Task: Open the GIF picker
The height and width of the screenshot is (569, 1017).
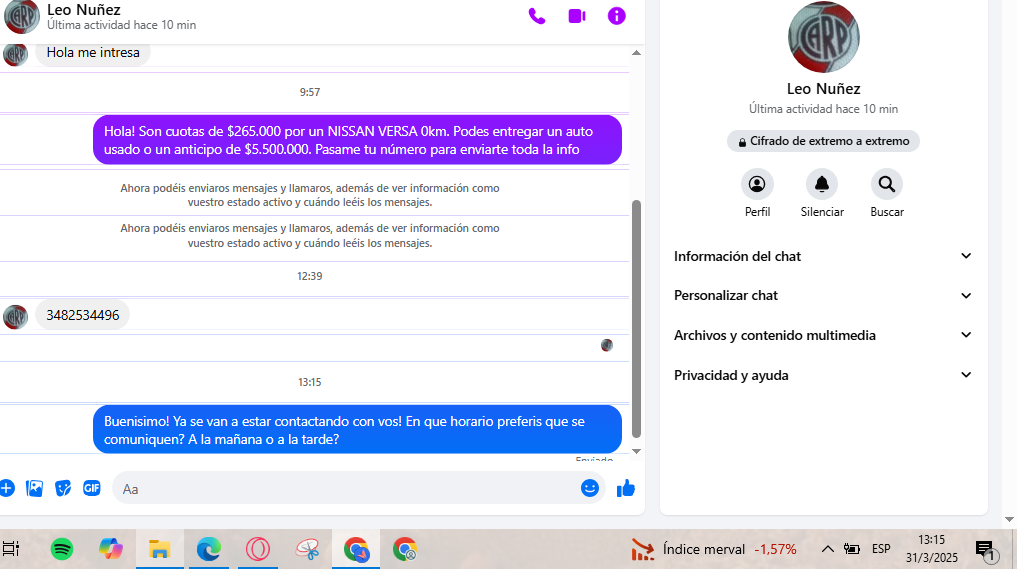Action: 91,488
